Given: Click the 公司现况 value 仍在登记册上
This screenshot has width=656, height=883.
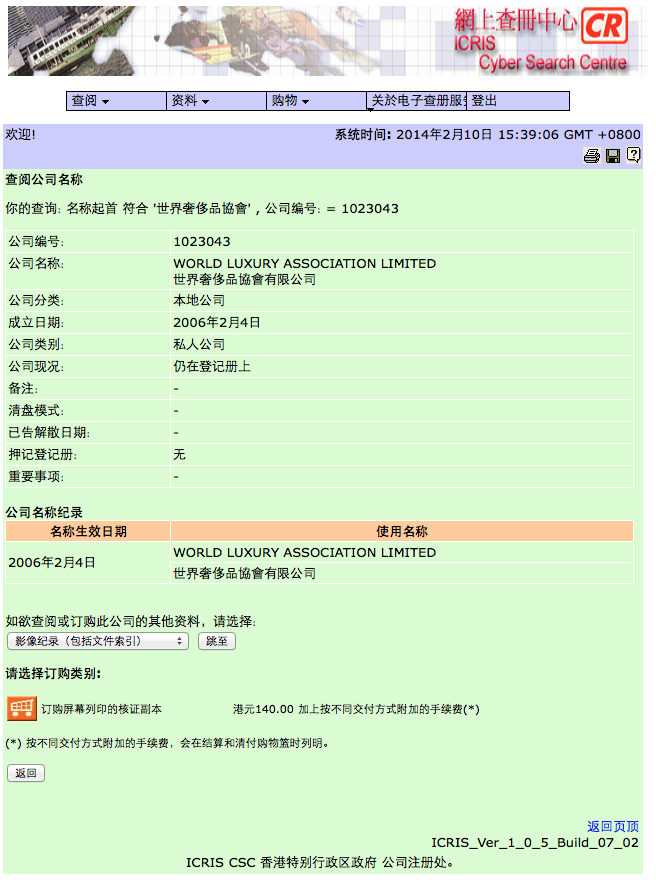Looking at the screenshot, I should coord(212,367).
